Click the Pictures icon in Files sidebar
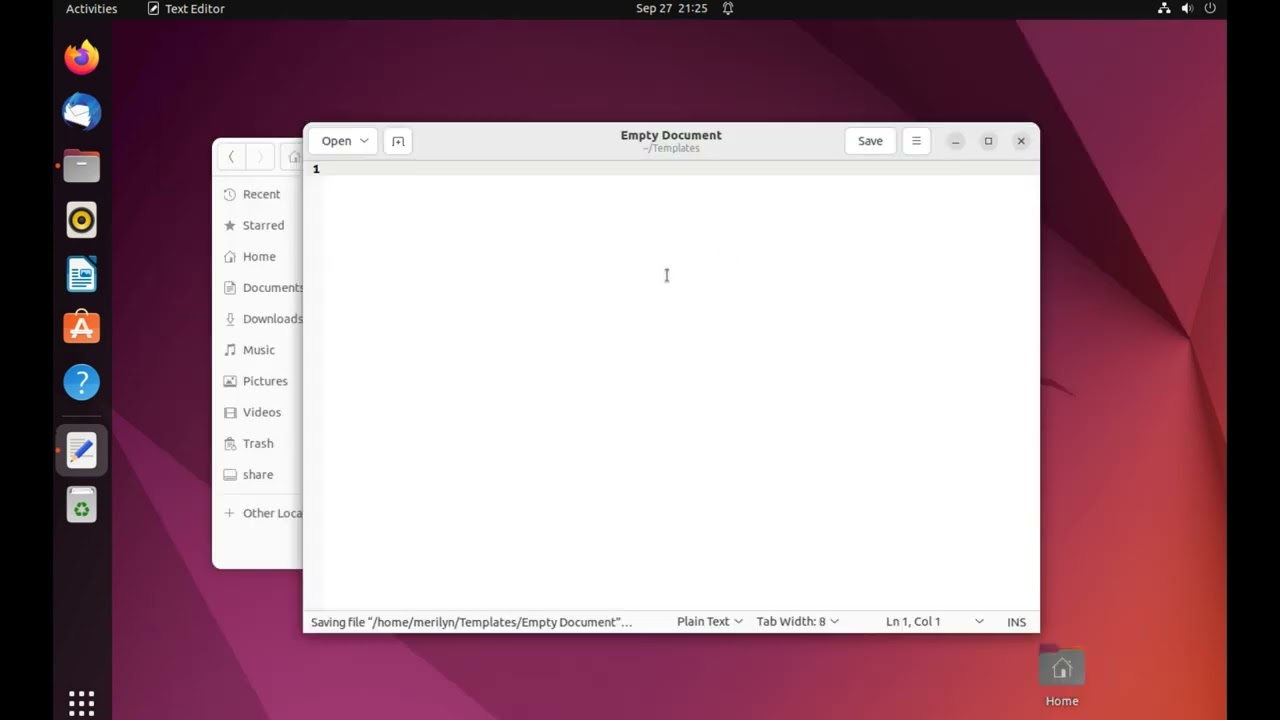Image resolution: width=1280 pixels, height=720 pixels. coord(230,381)
